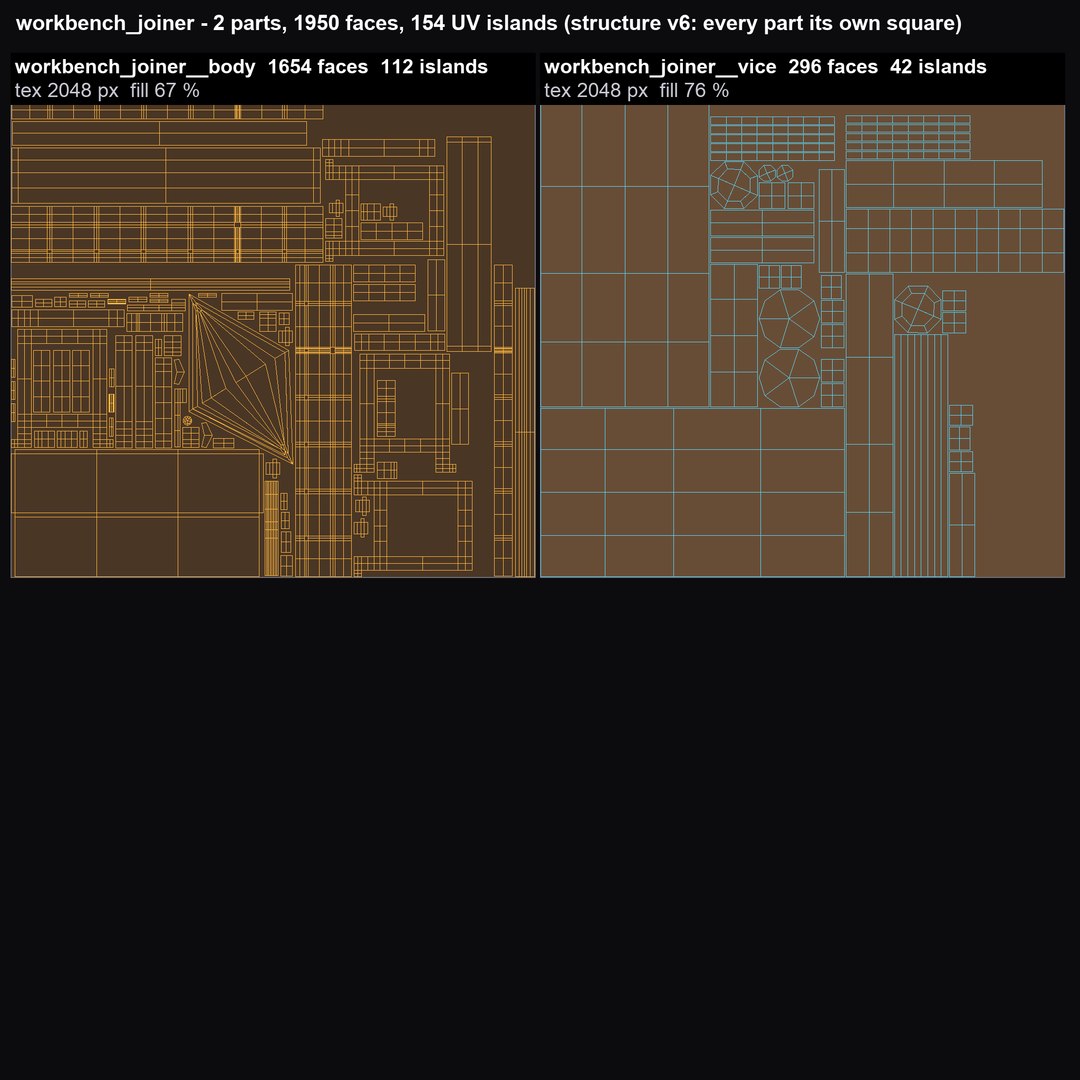Viewport: 1080px width, 1080px height.
Task: Select the 'fill 67 %' value
Action: coord(165,90)
